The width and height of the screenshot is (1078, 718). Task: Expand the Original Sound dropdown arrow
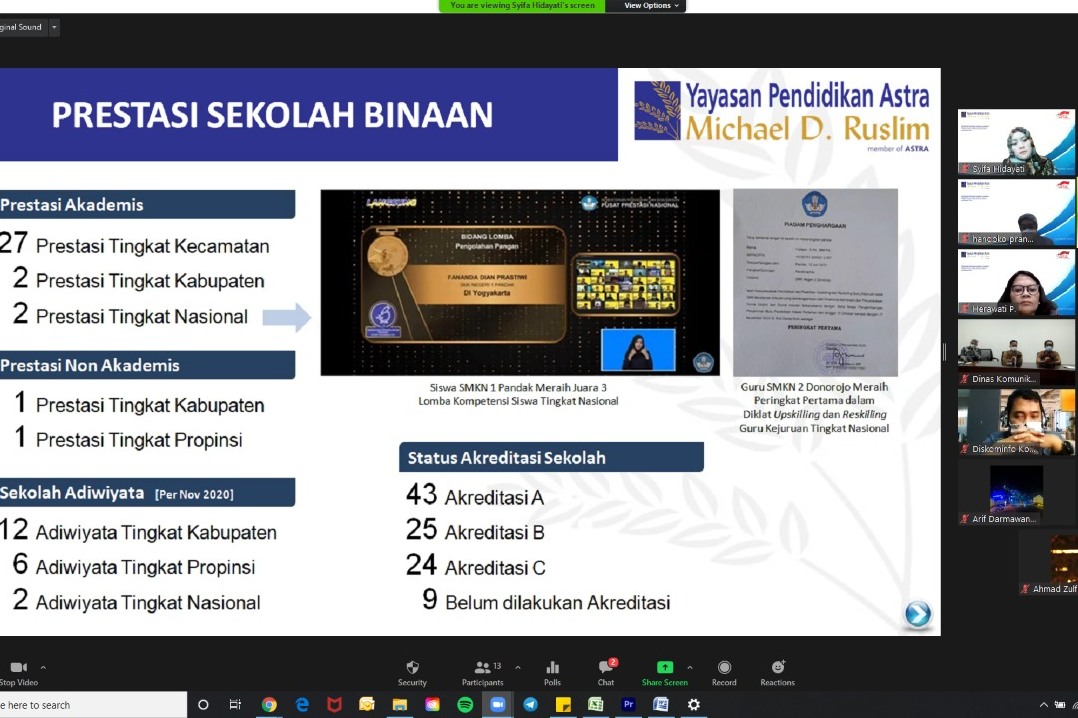pos(54,27)
